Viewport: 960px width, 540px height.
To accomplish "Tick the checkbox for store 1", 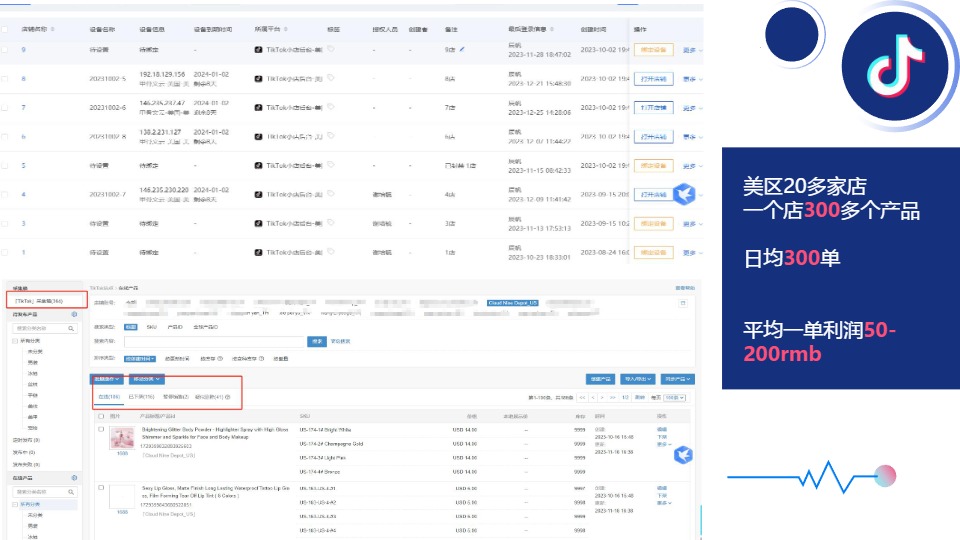I will (4, 252).
